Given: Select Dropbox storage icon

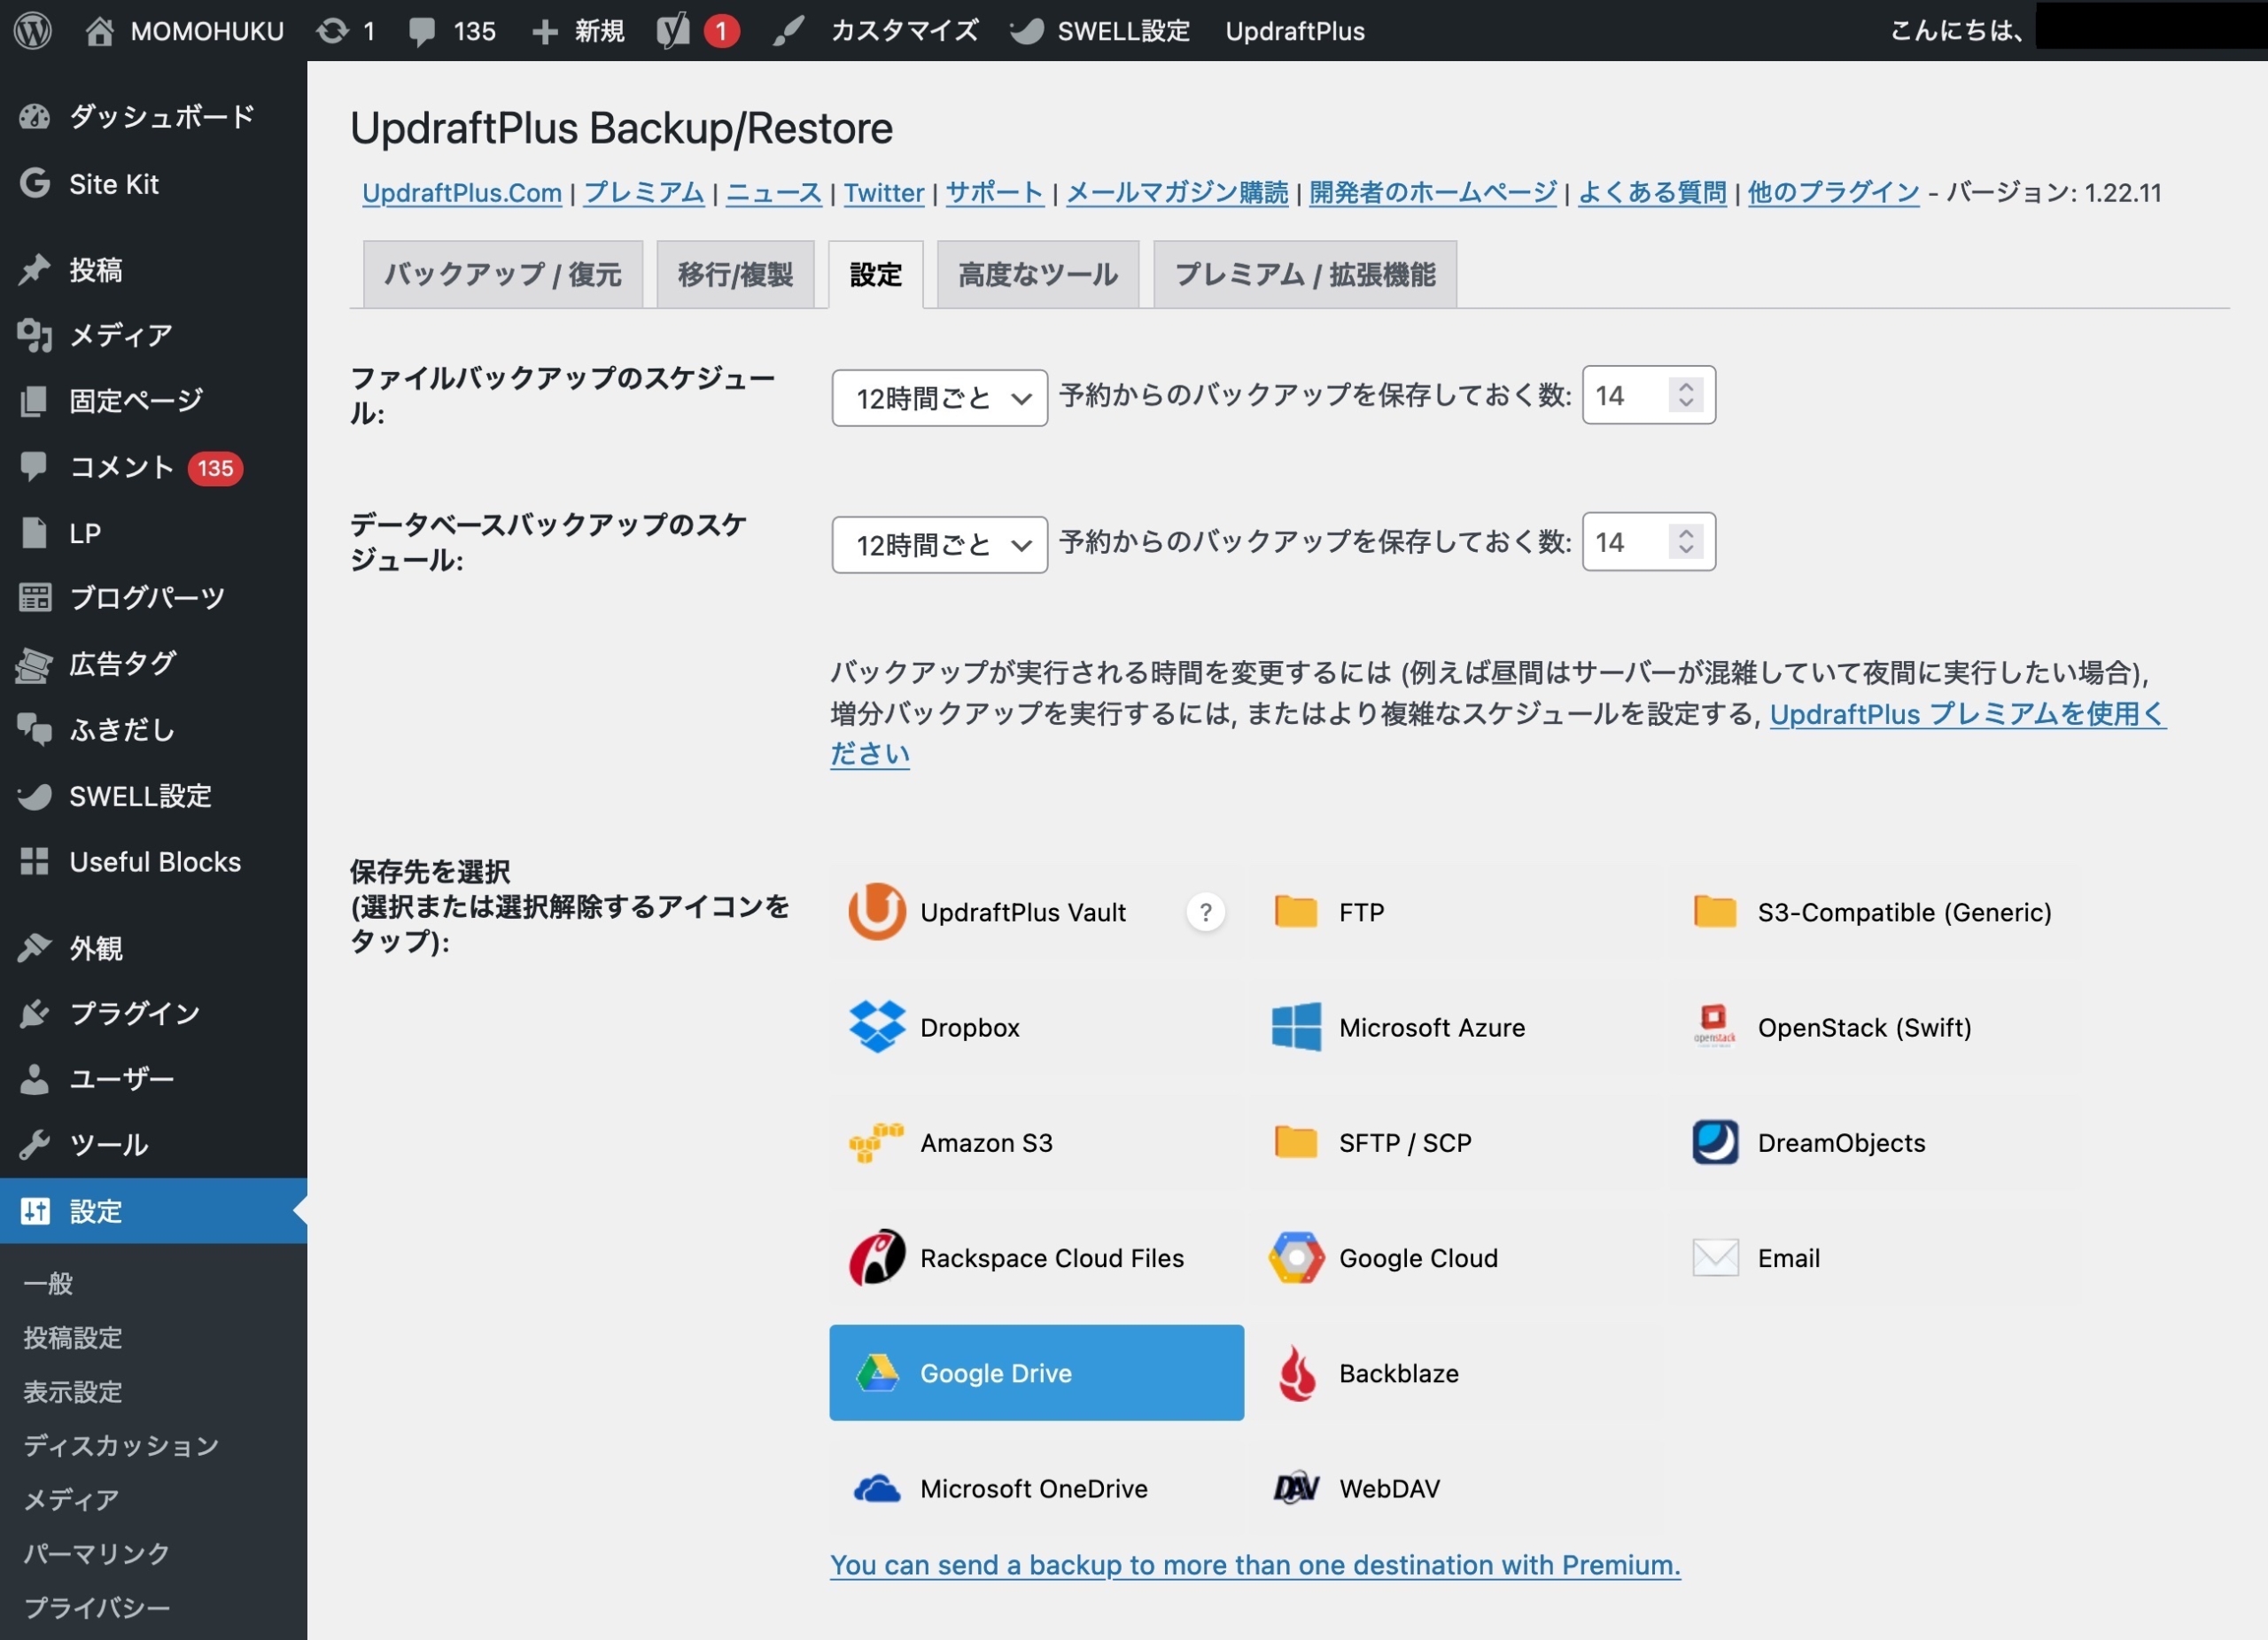Looking at the screenshot, I should click(x=876, y=1027).
